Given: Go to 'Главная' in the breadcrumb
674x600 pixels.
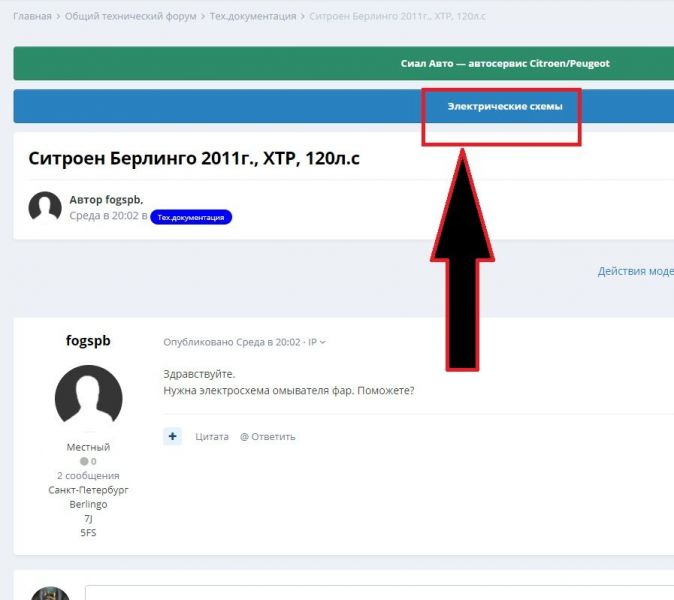Looking at the screenshot, I should (x=32, y=17).
